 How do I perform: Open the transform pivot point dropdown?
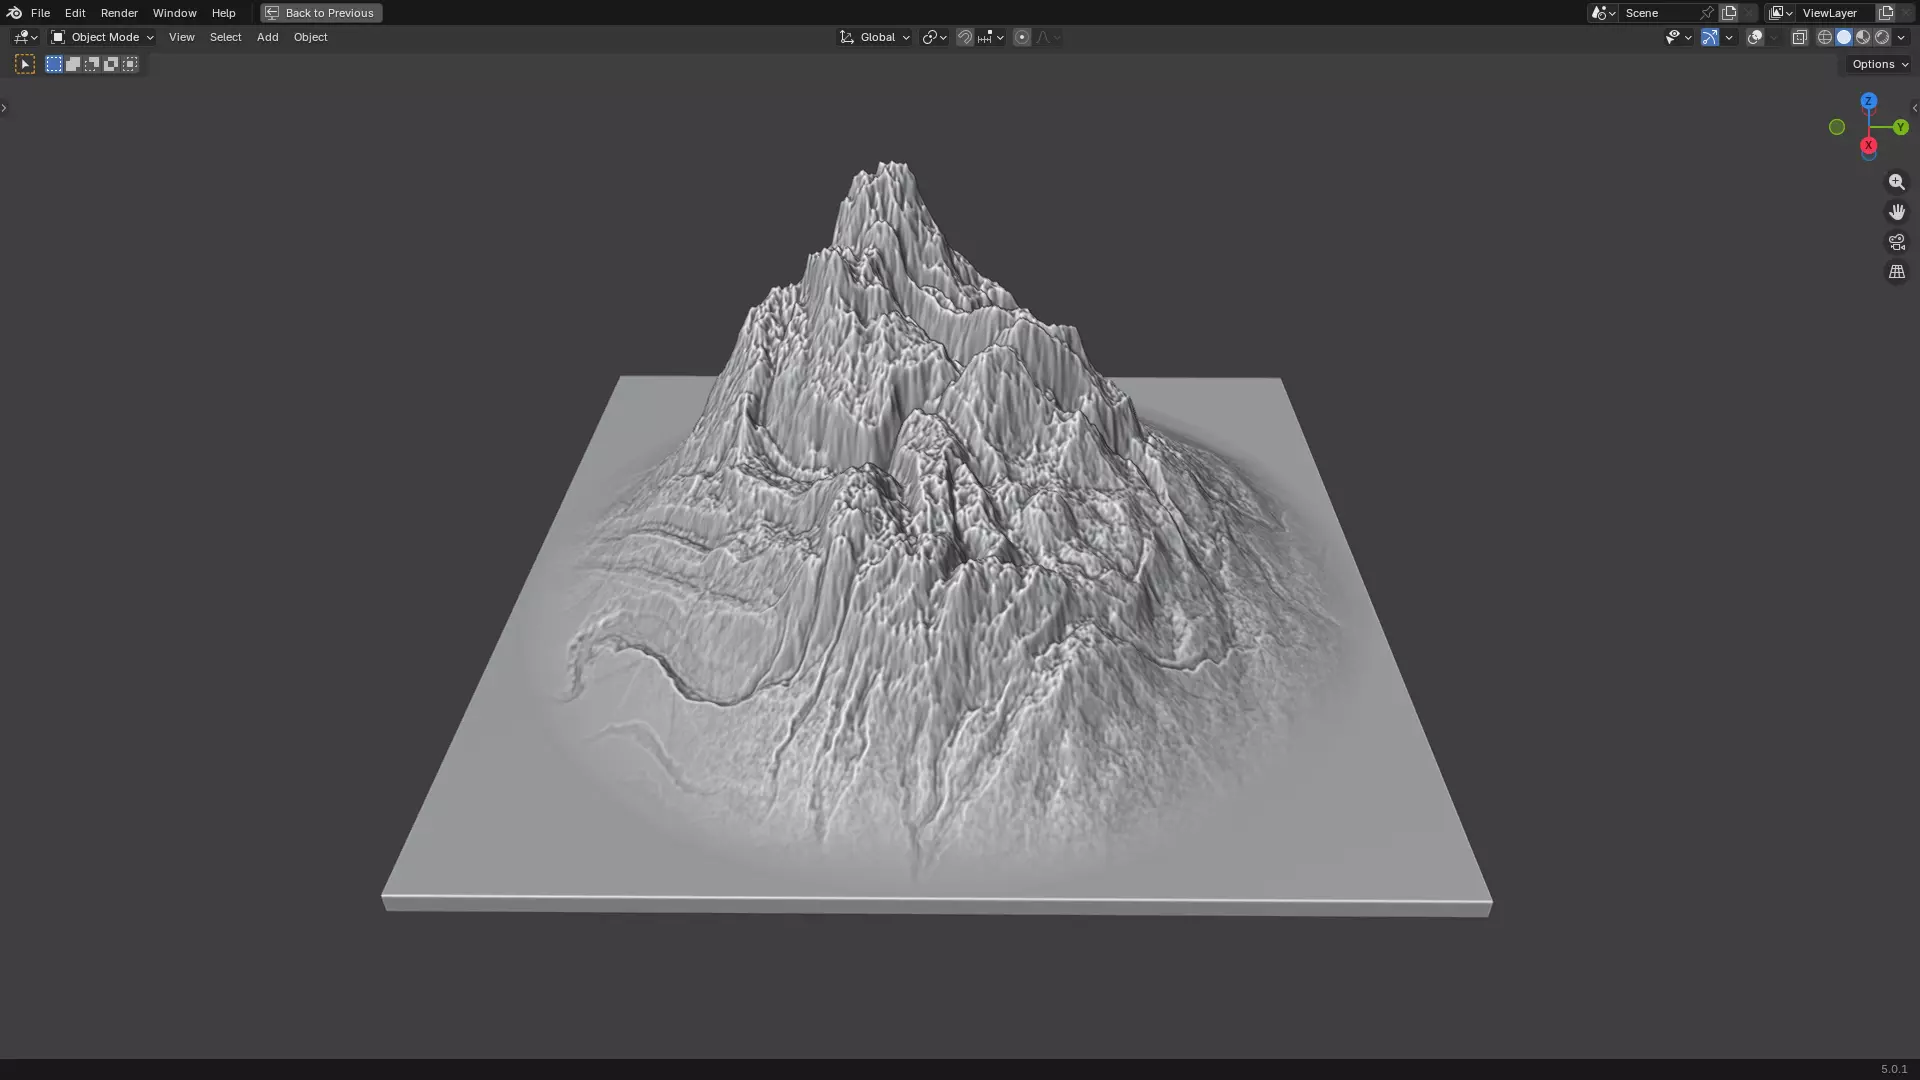click(934, 37)
